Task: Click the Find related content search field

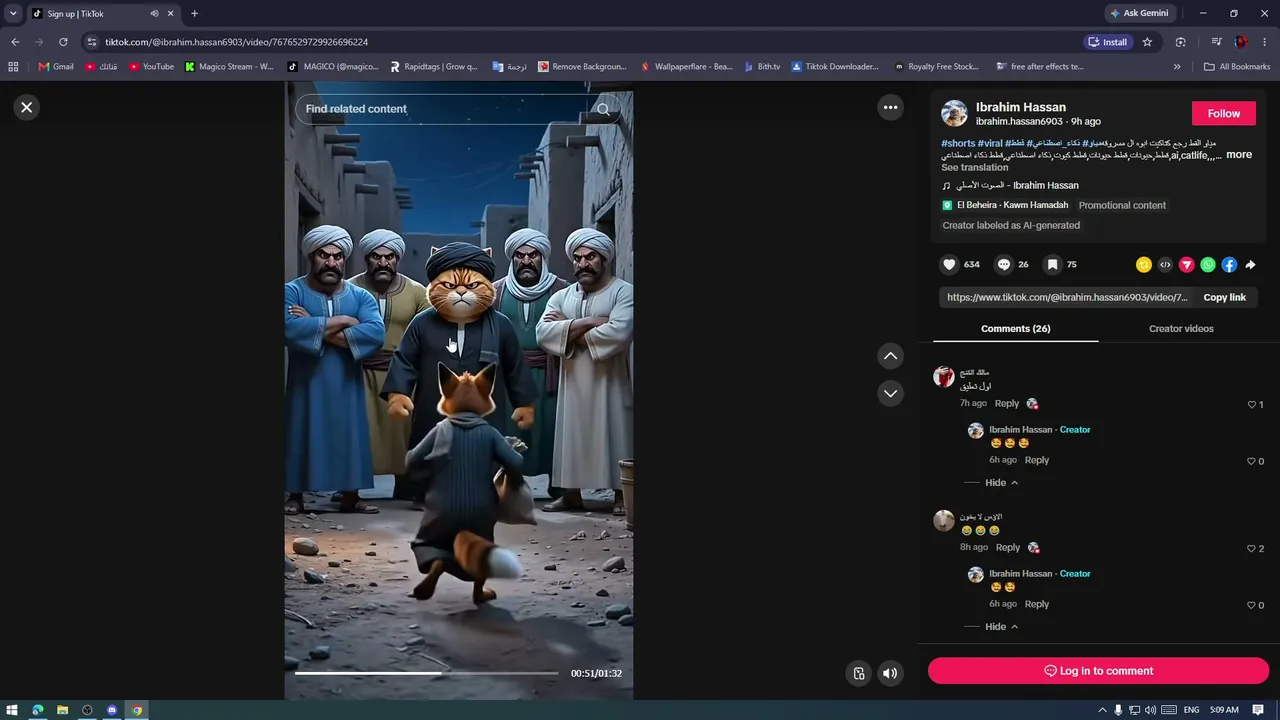Action: [458, 109]
